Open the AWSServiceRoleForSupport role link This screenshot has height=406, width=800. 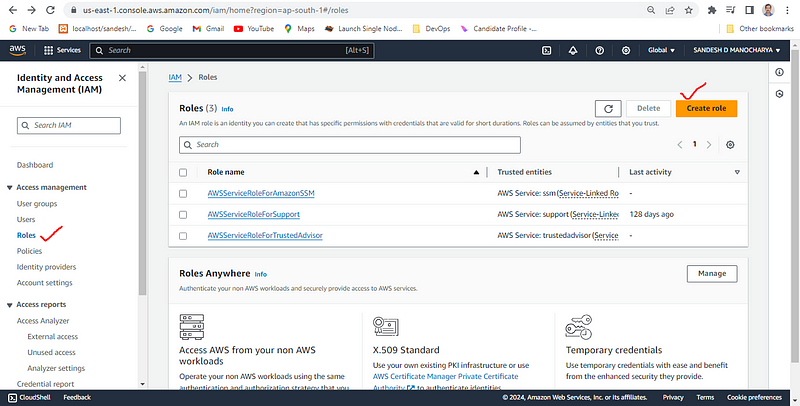tap(254, 215)
